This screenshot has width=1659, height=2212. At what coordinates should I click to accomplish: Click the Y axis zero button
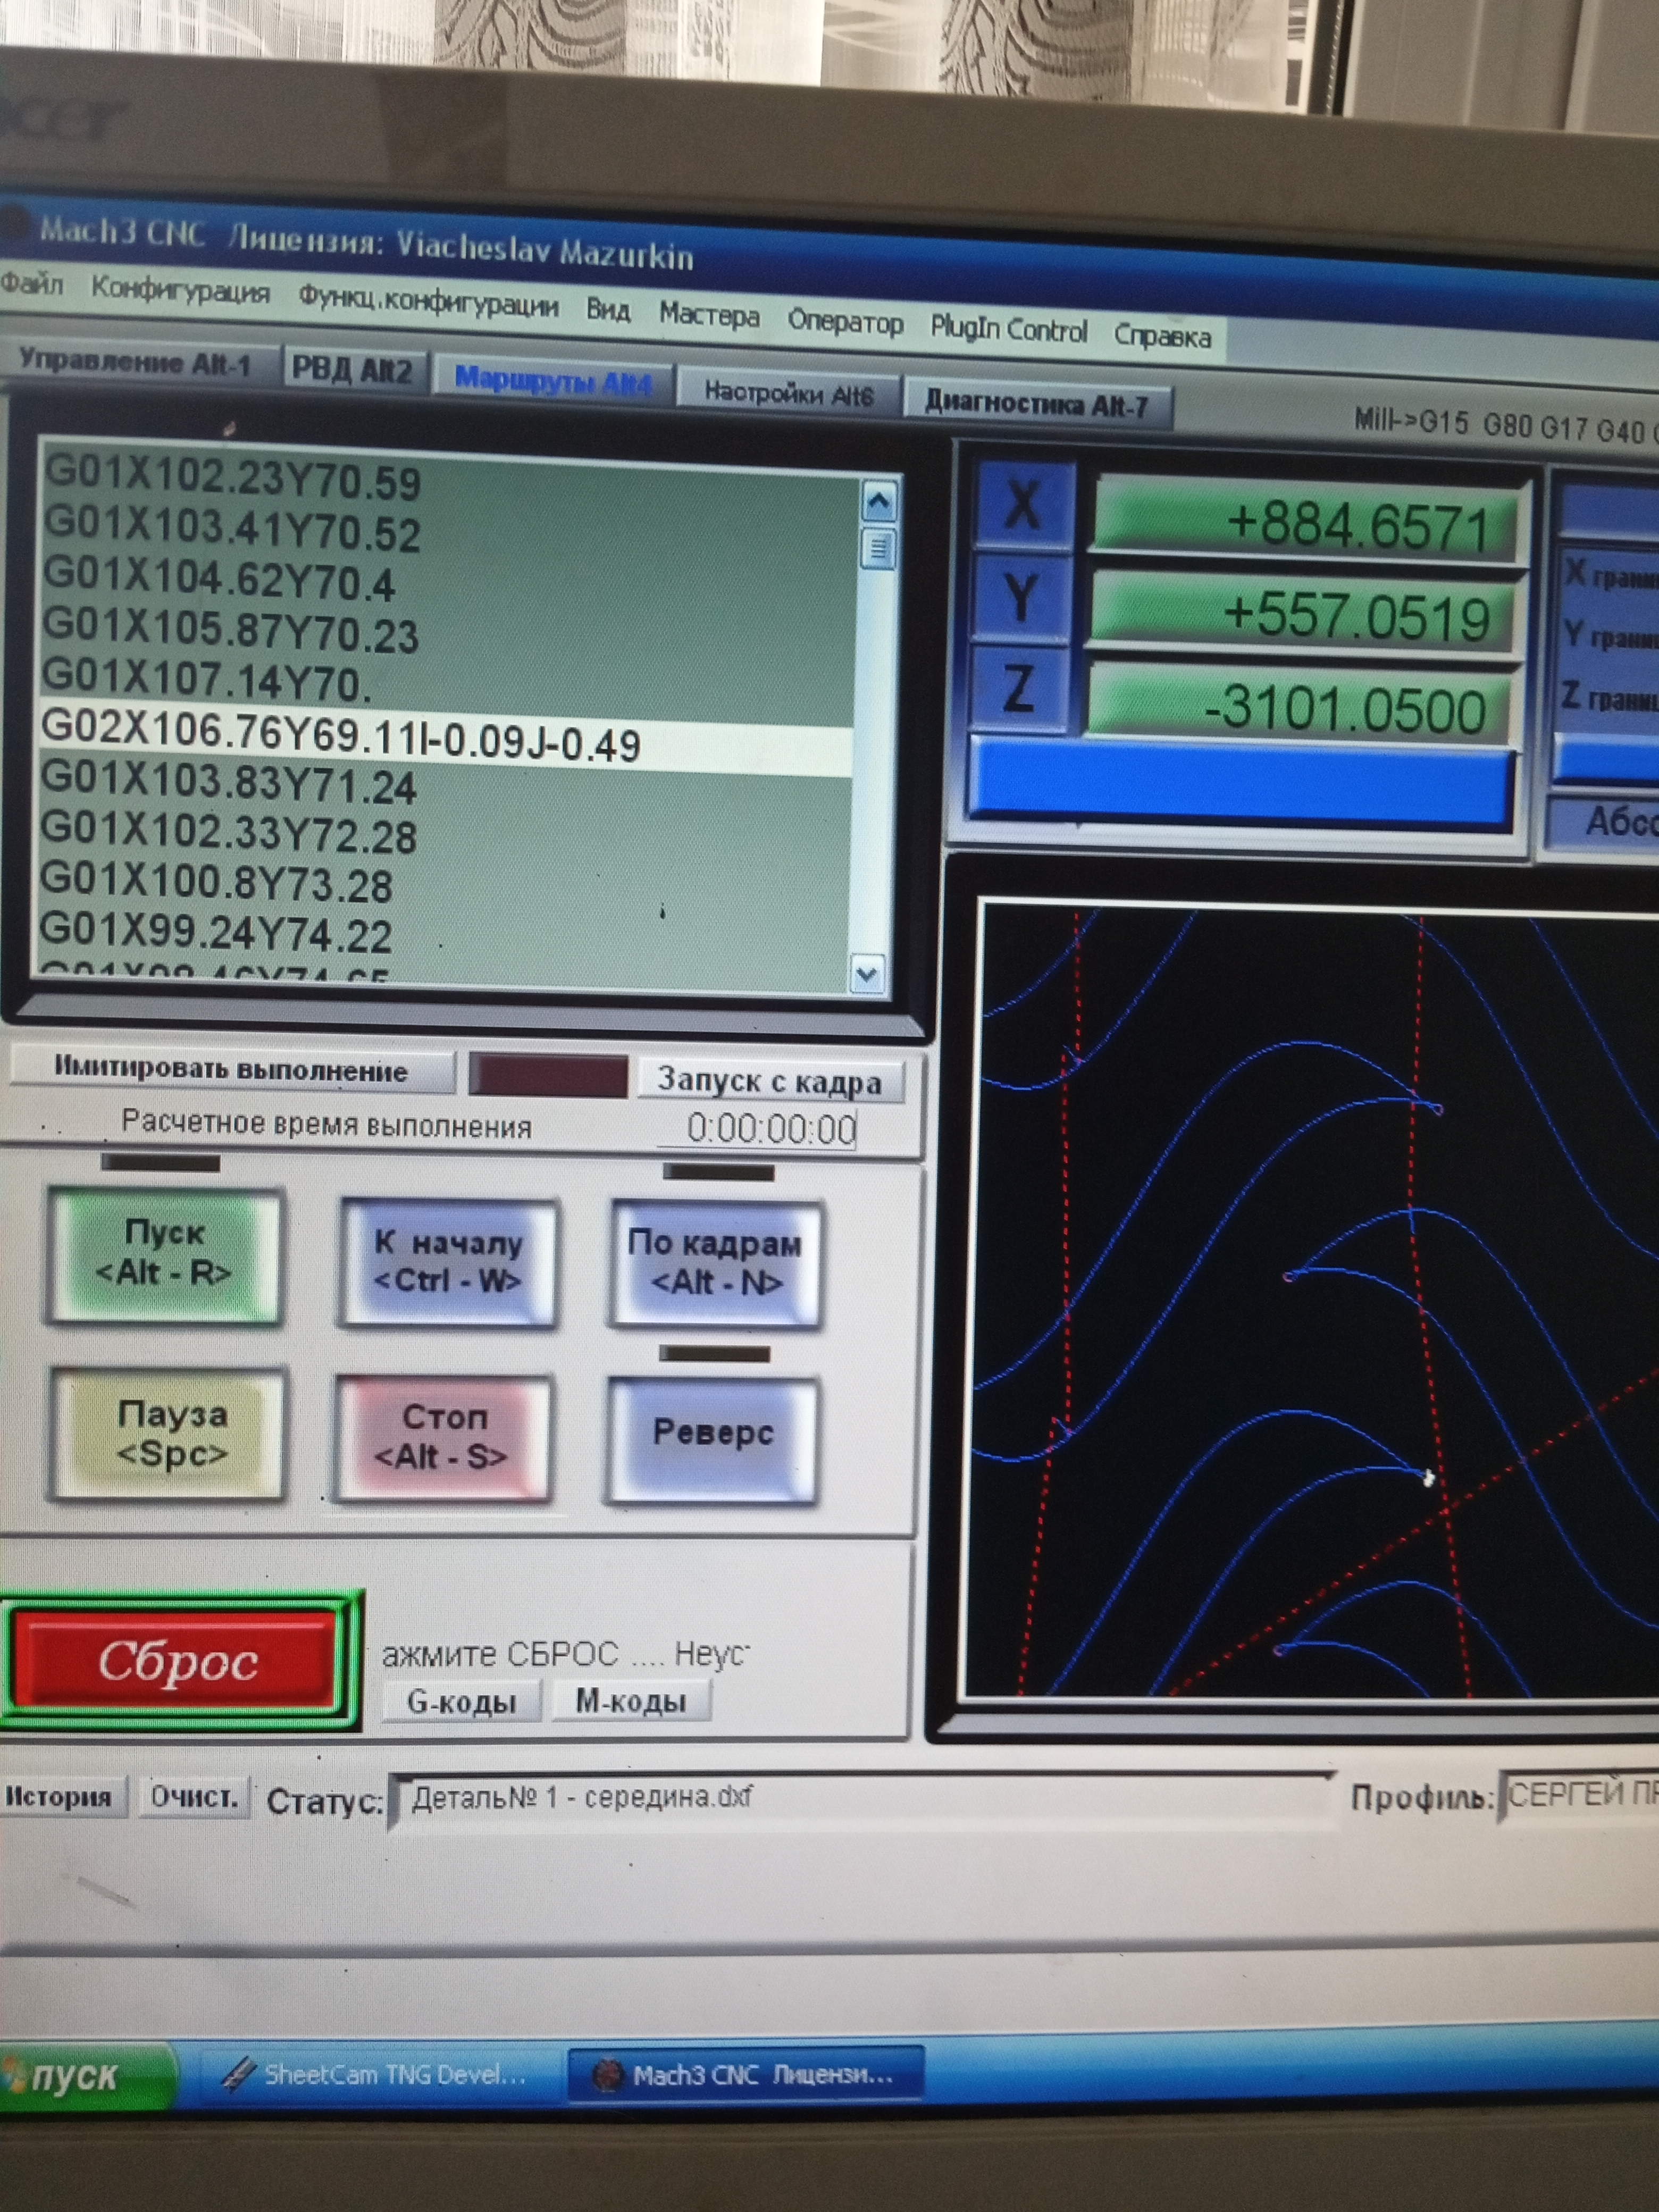pyautogui.click(x=1020, y=598)
